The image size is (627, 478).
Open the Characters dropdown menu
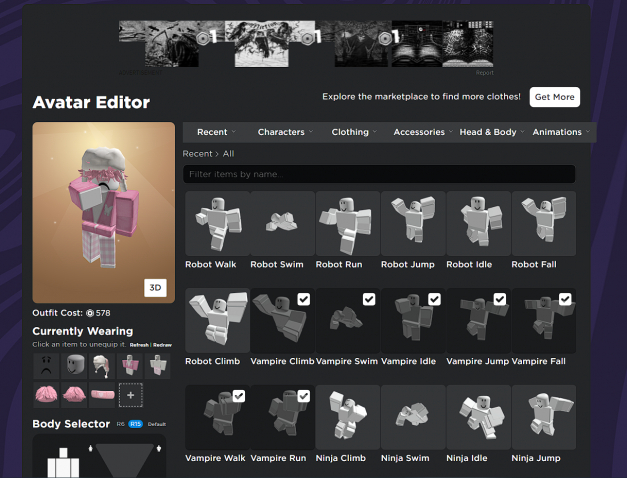(x=282, y=132)
